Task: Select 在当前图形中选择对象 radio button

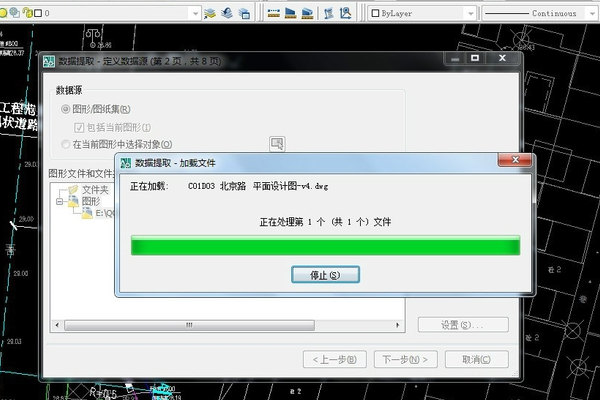Action: click(x=65, y=144)
